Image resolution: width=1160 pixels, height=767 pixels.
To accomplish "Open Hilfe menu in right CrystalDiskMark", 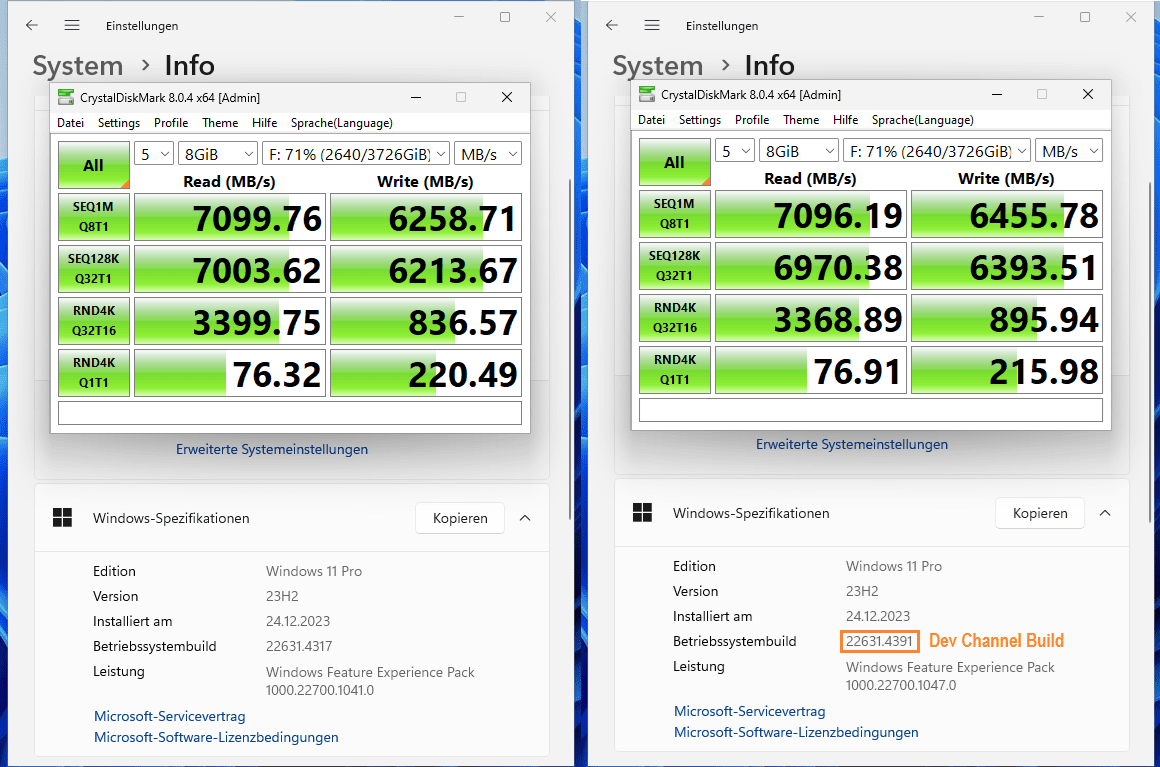I will coord(845,120).
